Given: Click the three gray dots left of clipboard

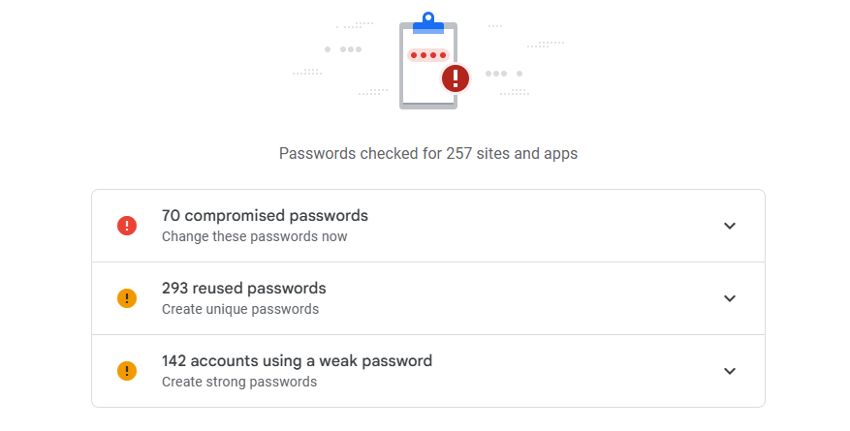Looking at the screenshot, I should [350, 48].
